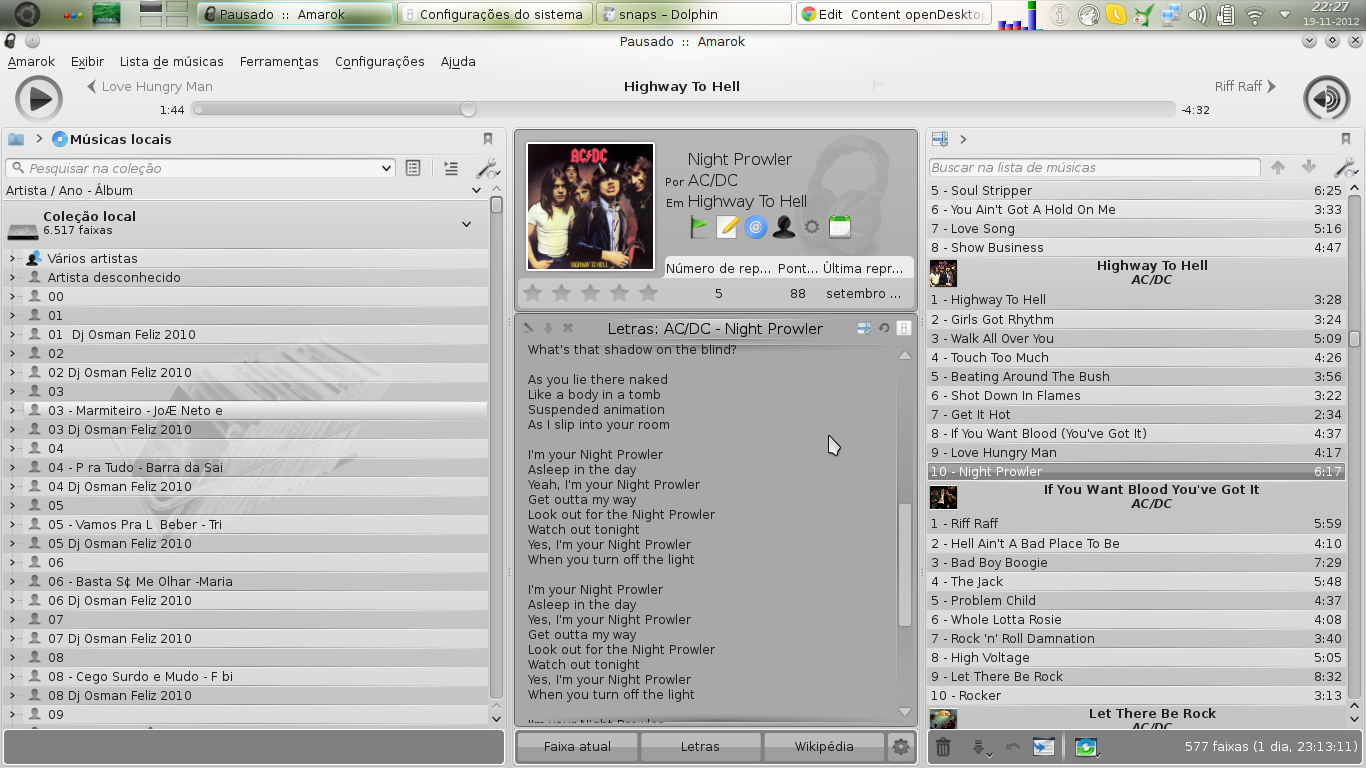Skip to next track Riff Raff
The height and width of the screenshot is (768, 1366).
click(1245, 86)
